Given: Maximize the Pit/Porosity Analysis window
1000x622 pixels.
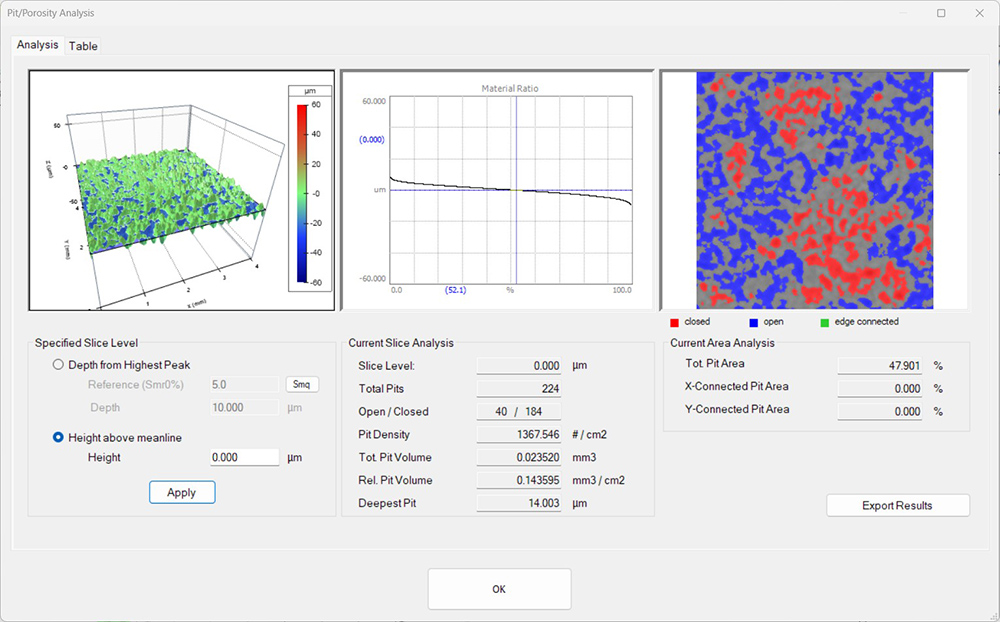Looking at the screenshot, I should (x=941, y=13).
